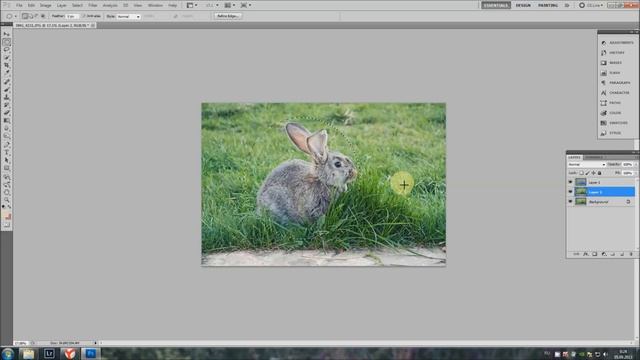
Task: Click the Refine Edge button
Action: 228,16
